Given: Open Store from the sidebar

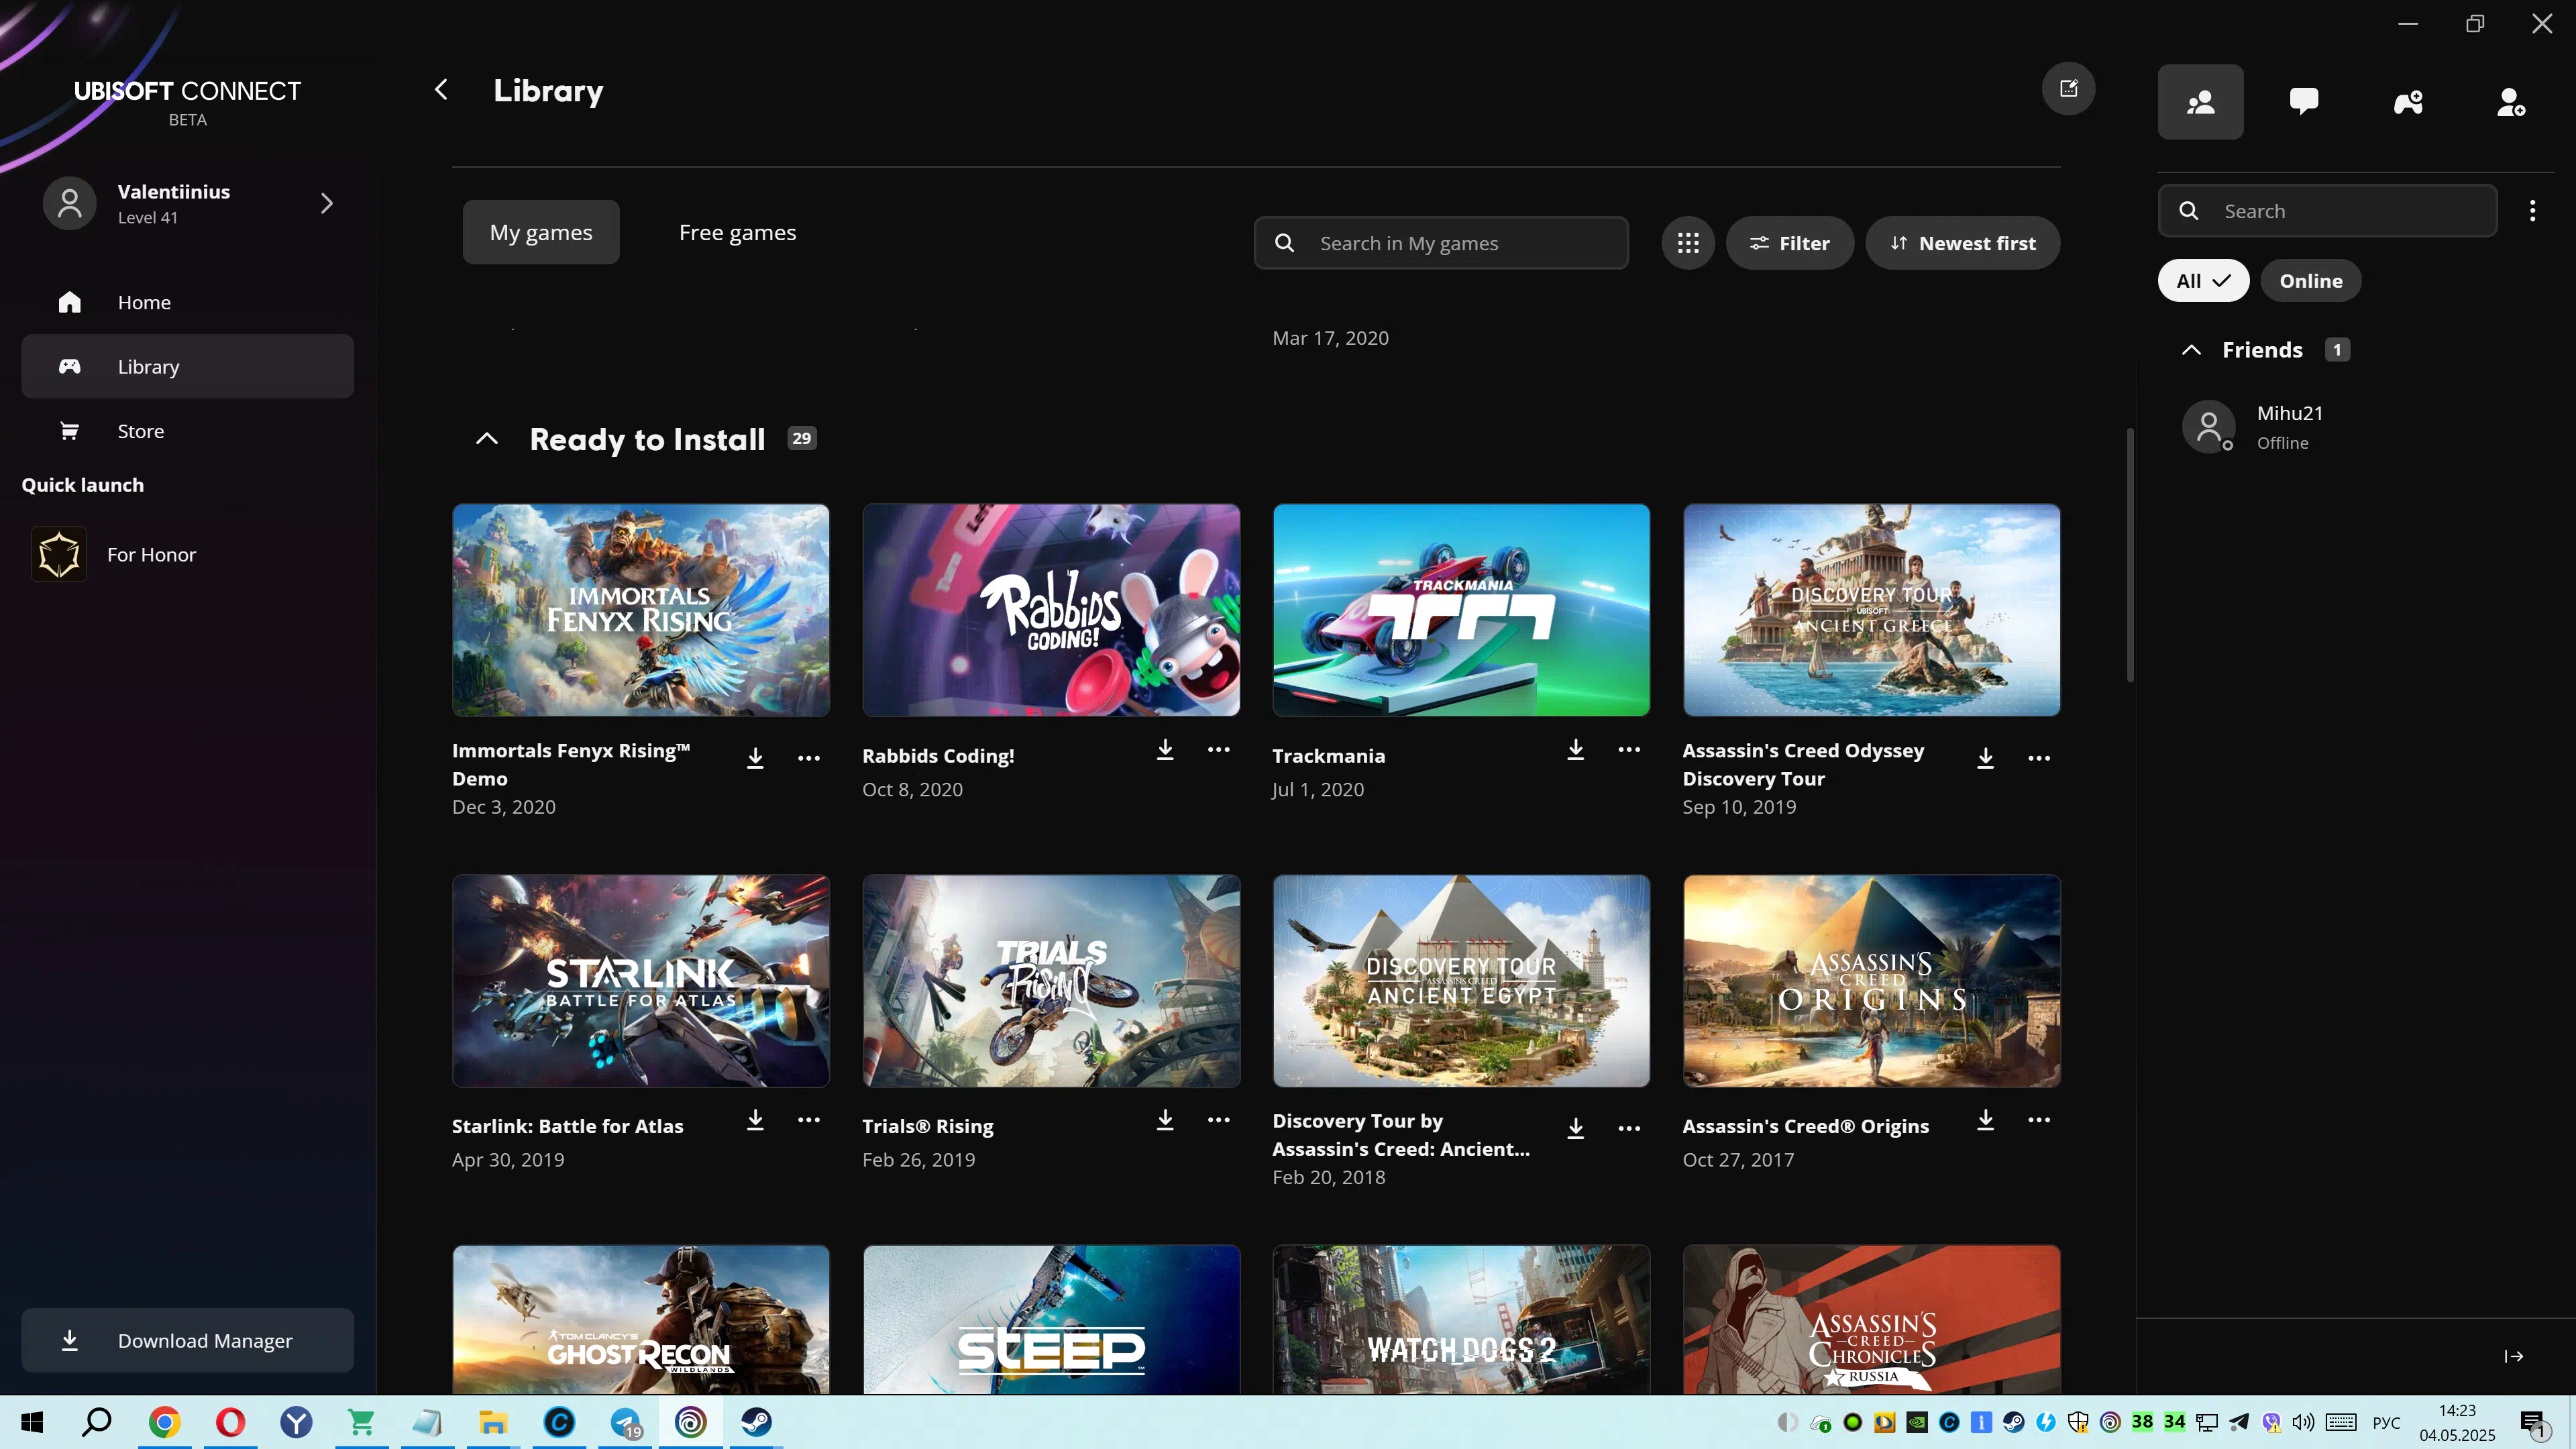Looking at the screenshot, I should pos(188,431).
